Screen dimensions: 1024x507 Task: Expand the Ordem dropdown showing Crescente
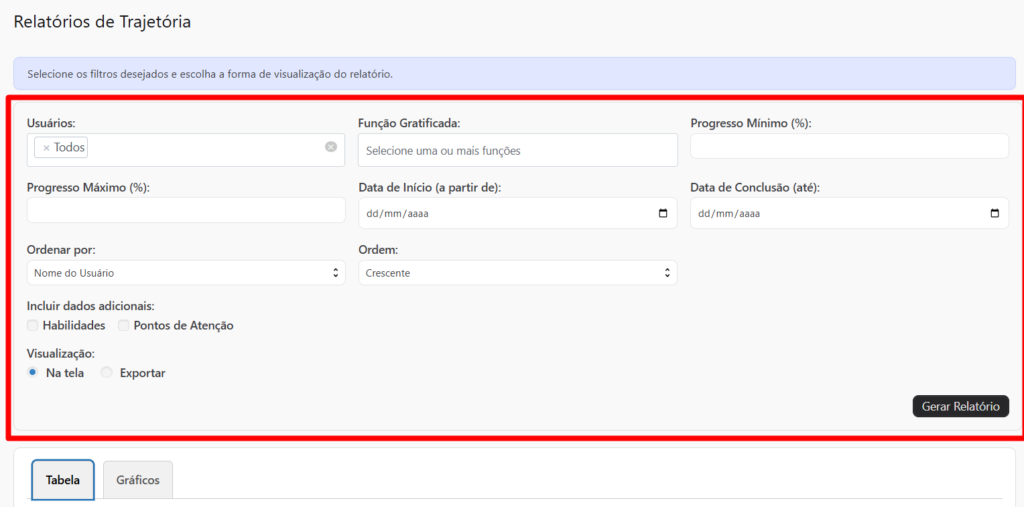[517, 273]
